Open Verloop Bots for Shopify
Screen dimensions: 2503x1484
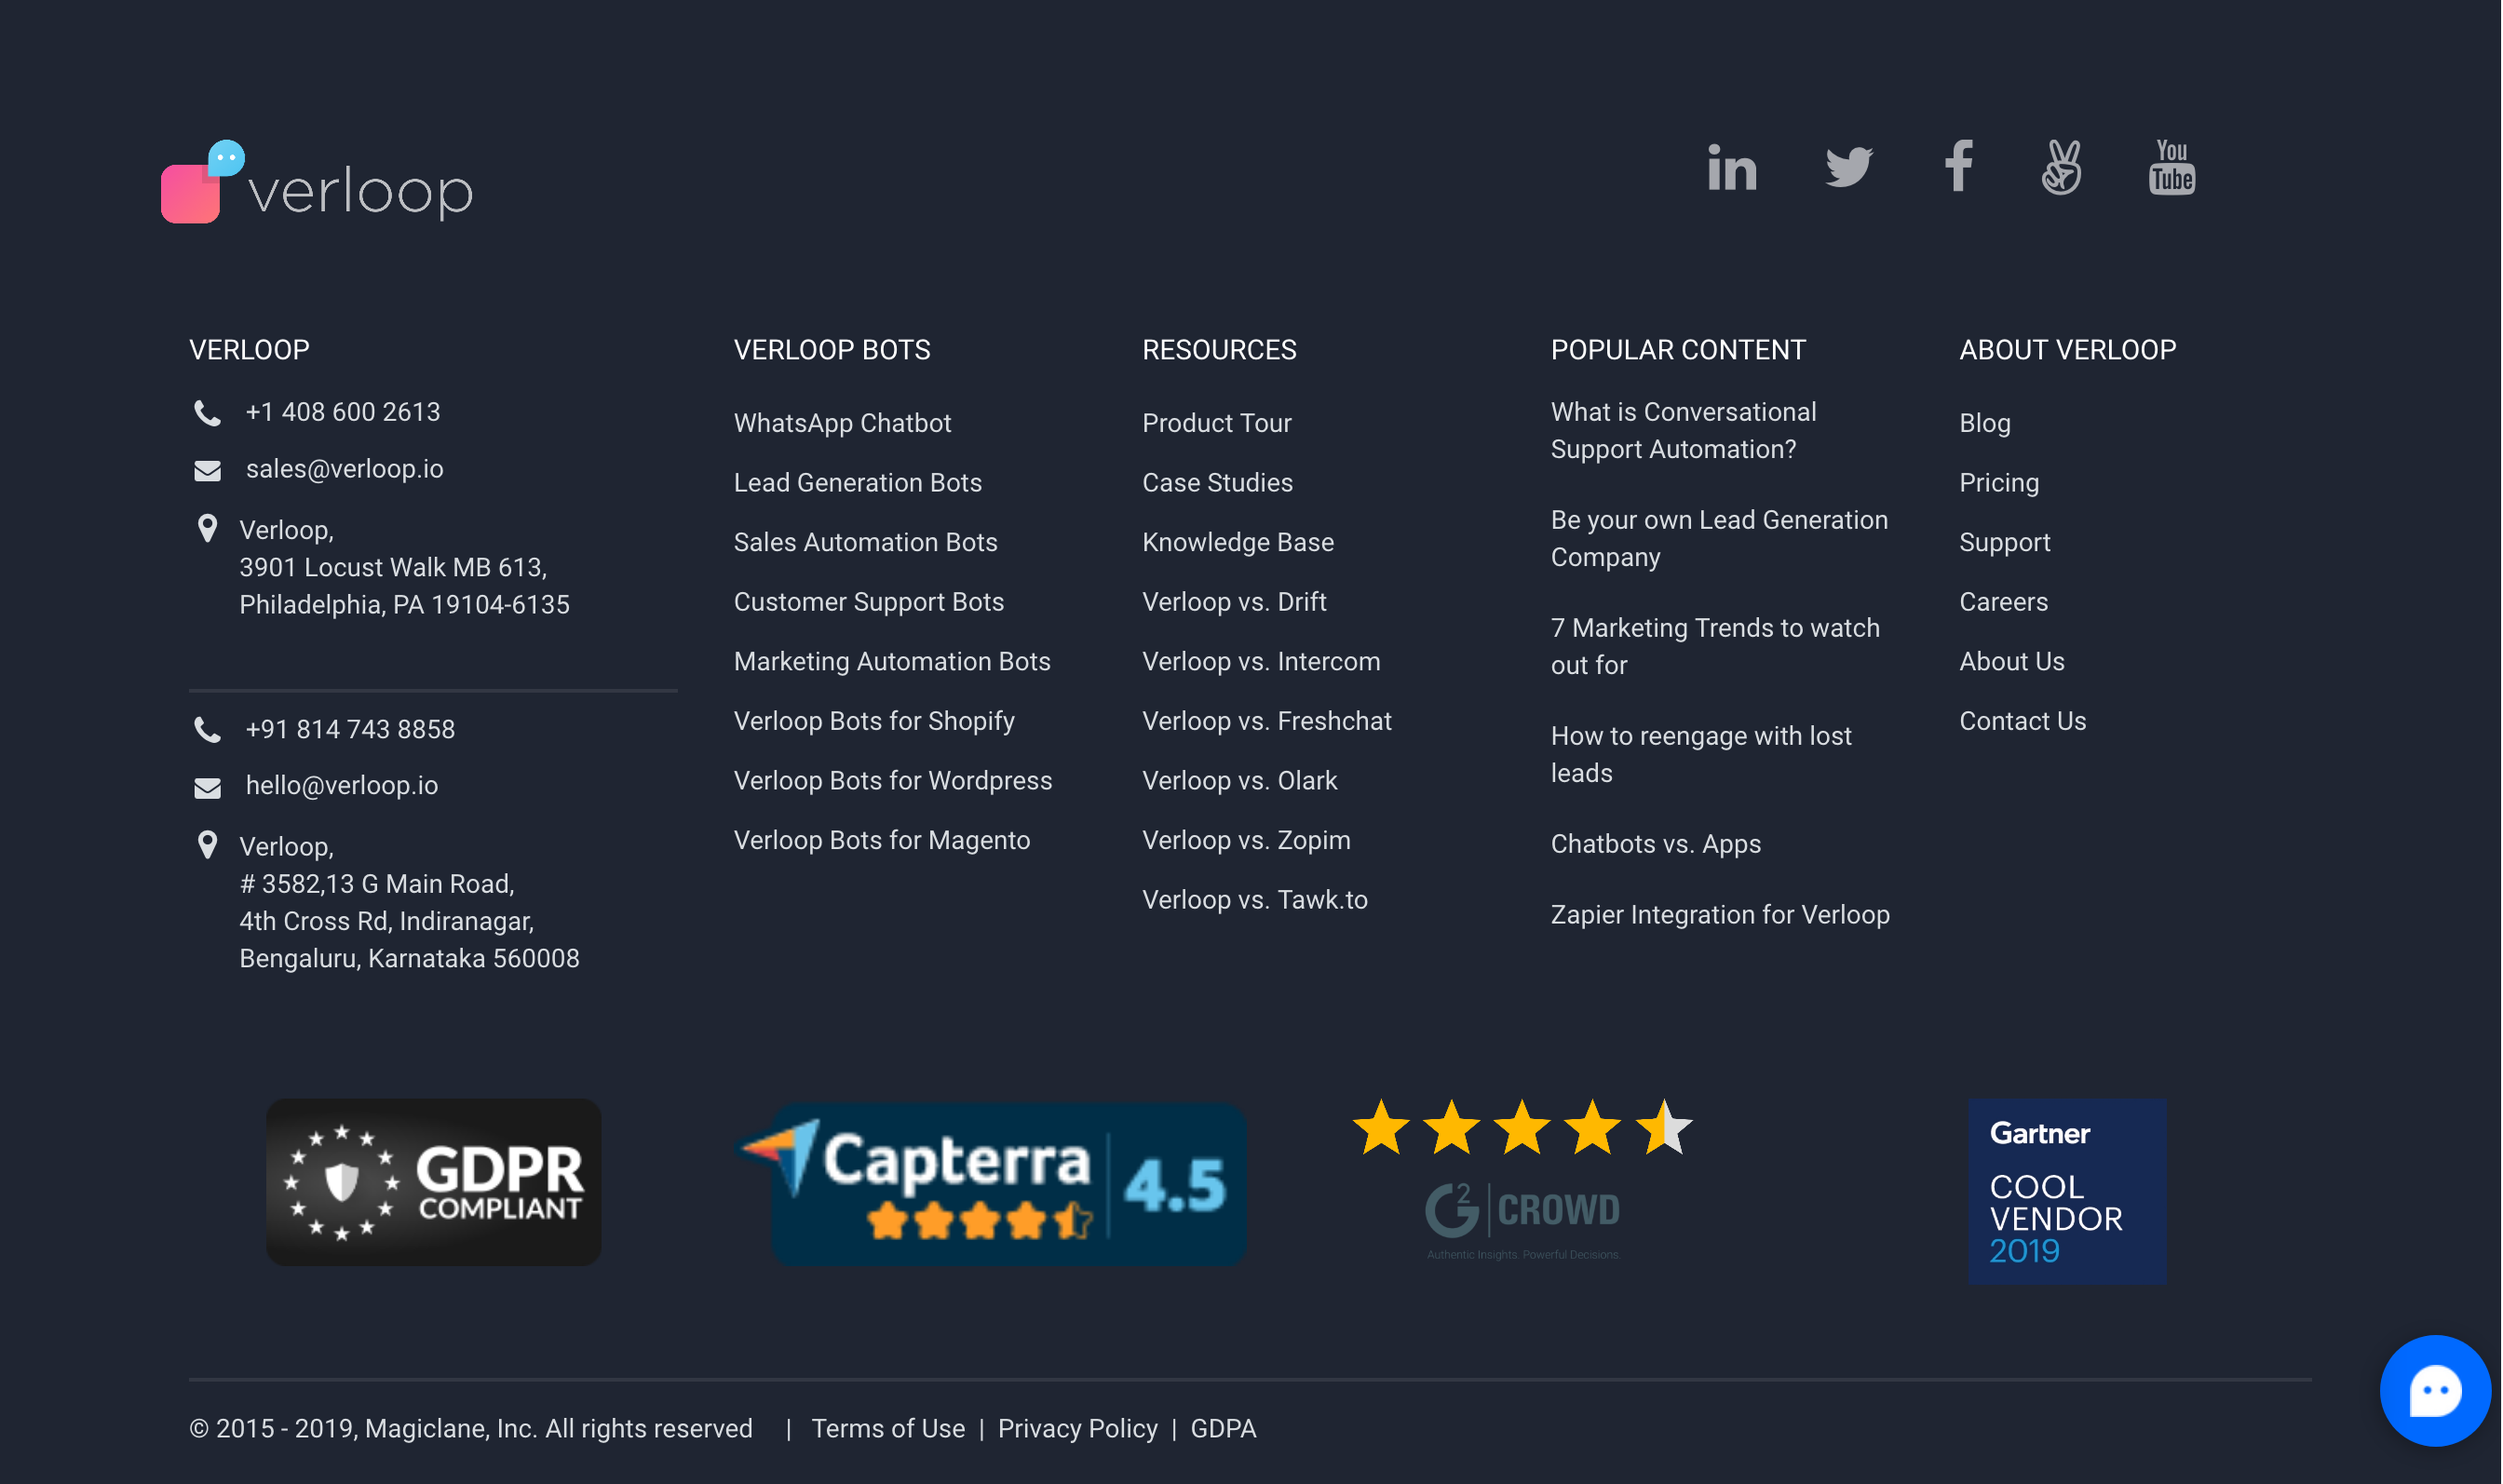874,721
